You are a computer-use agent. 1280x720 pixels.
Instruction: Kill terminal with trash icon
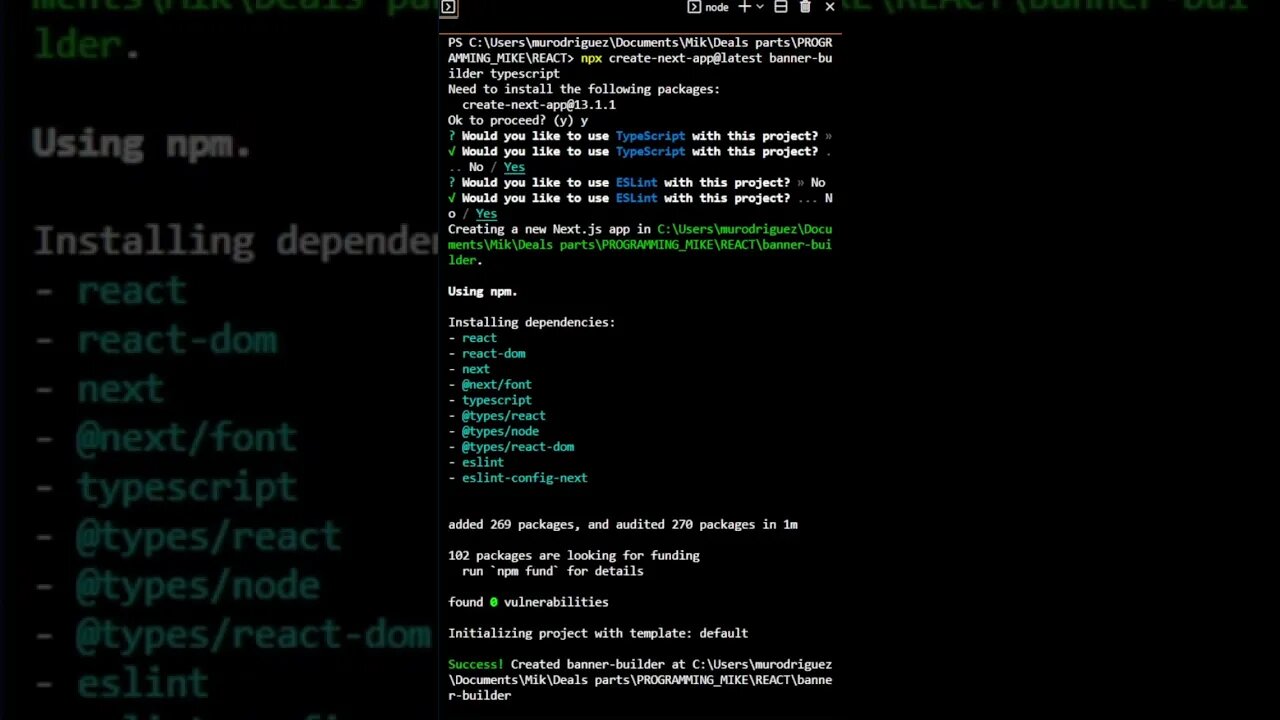pyautogui.click(x=805, y=7)
